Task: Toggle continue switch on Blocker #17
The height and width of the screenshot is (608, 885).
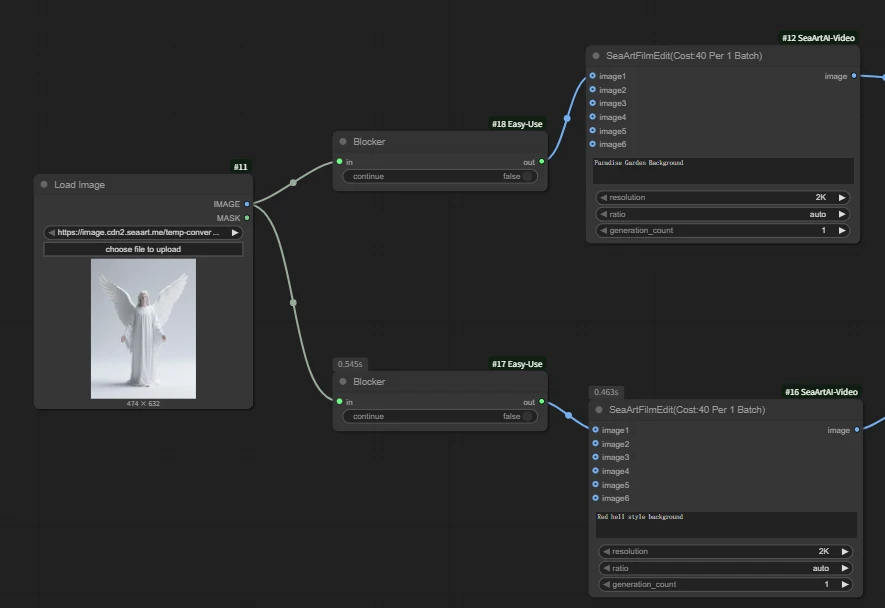Action: 527,417
